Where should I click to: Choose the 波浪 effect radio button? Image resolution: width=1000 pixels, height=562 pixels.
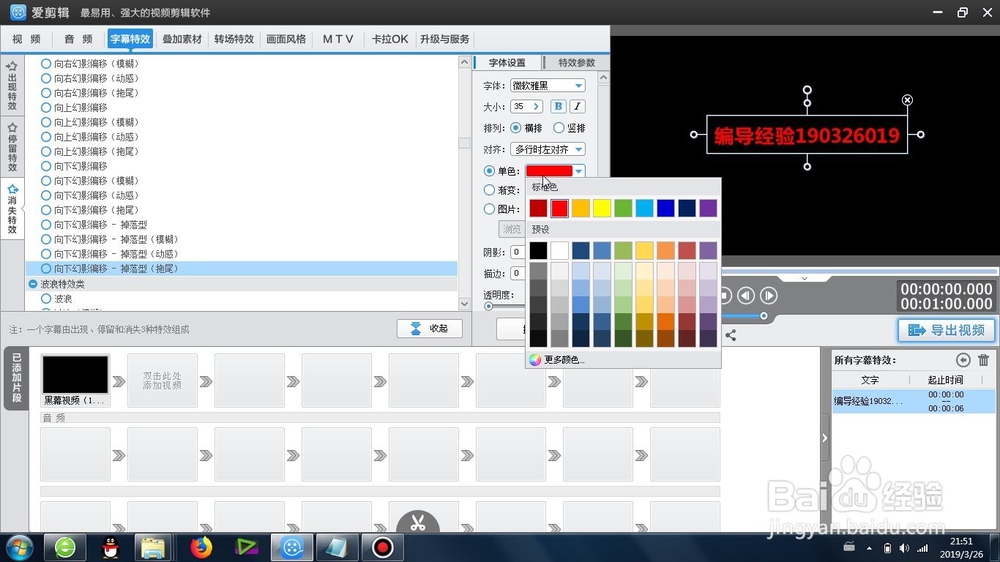46,299
